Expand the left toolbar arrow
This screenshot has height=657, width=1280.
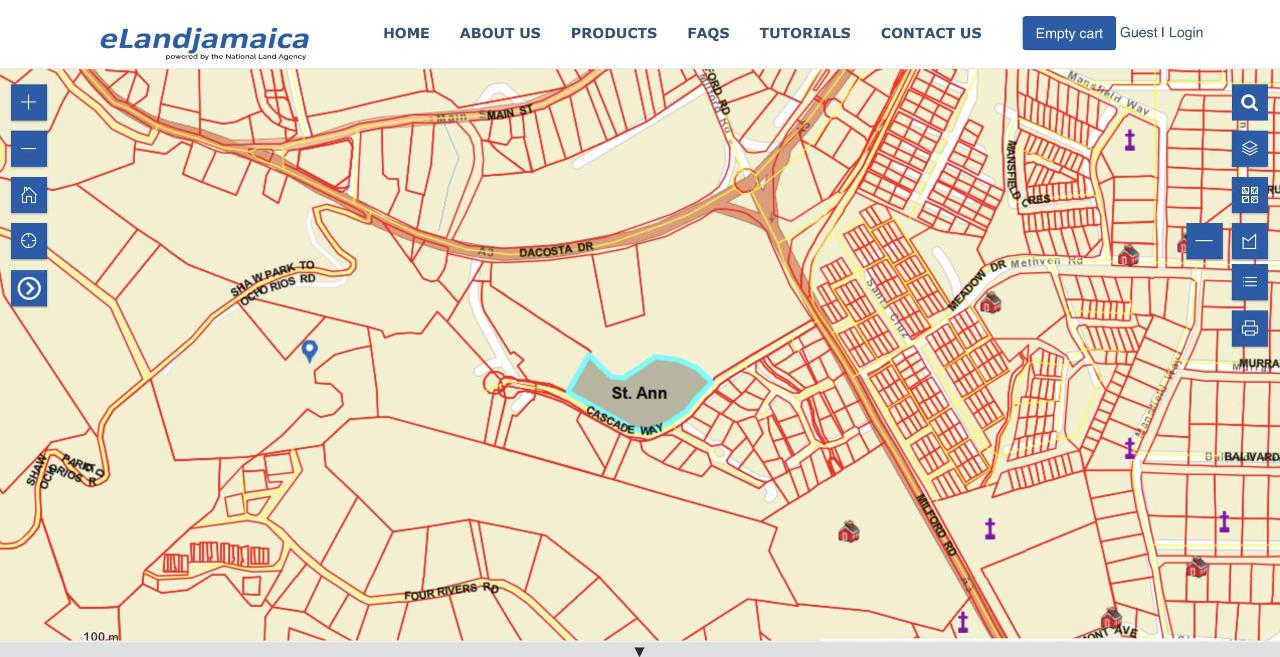click(29, 288)
